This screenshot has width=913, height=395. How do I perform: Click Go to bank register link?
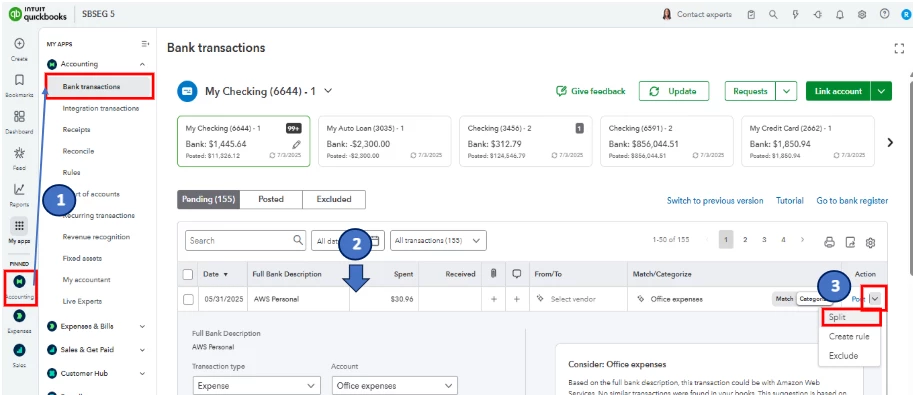pos(852,200)
